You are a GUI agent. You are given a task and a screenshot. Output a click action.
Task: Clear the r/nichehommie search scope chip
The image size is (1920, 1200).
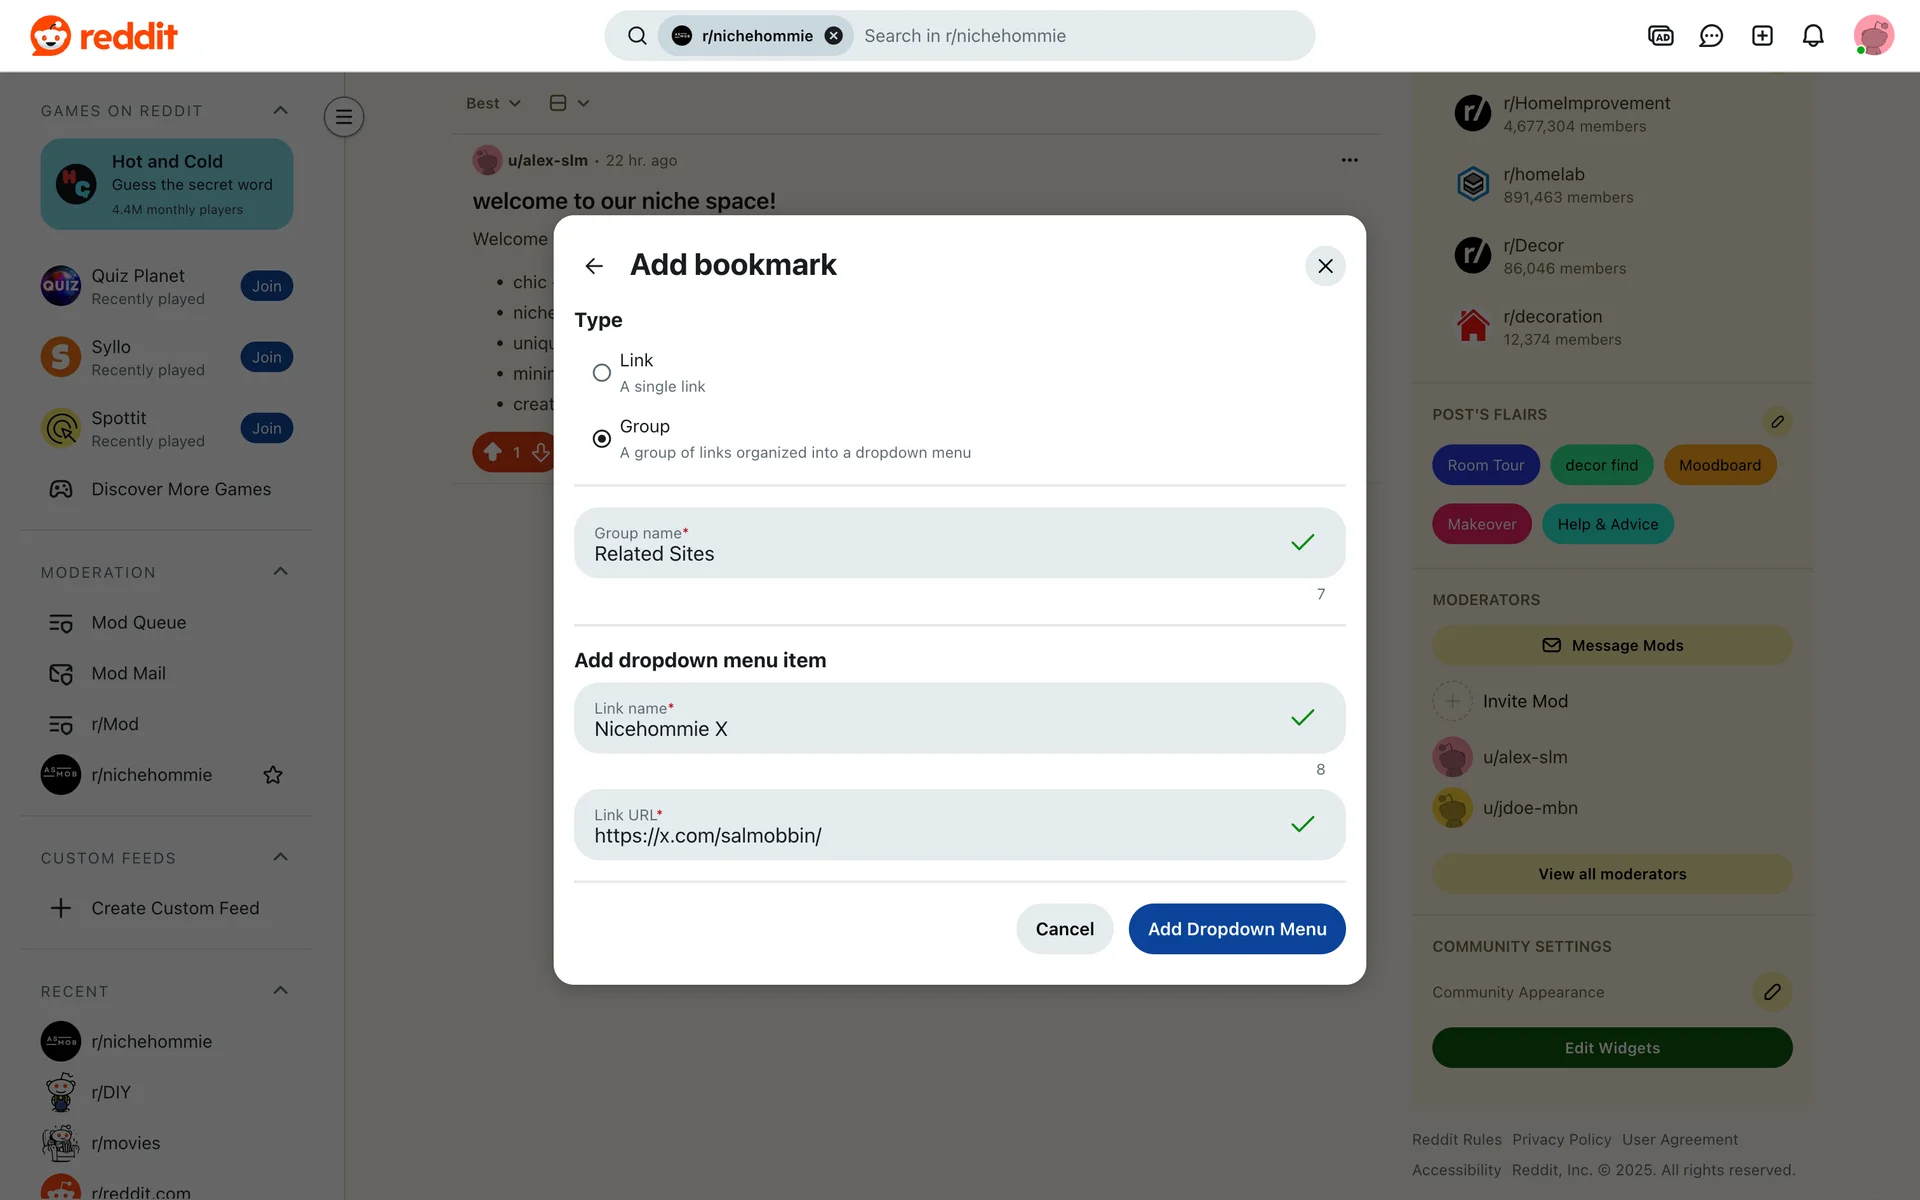pyautogui.click(x=833, y=36)
